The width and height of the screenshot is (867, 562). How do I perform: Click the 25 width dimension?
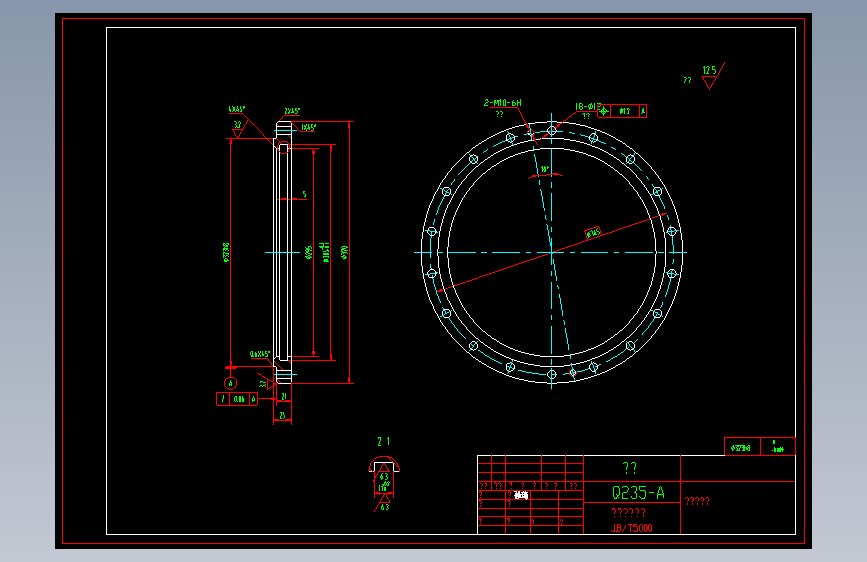coord(282,415)
